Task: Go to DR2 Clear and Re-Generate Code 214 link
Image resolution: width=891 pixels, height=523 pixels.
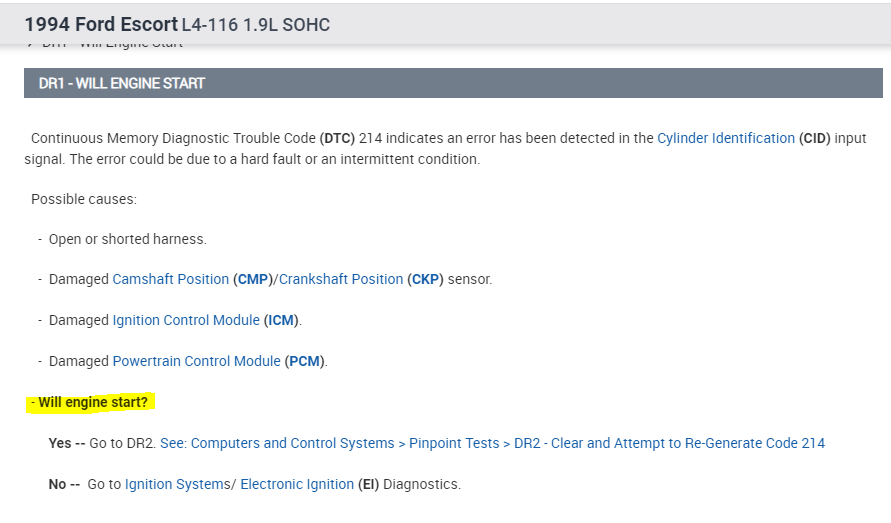Action: pyautogui.click(x=492, y=443)
